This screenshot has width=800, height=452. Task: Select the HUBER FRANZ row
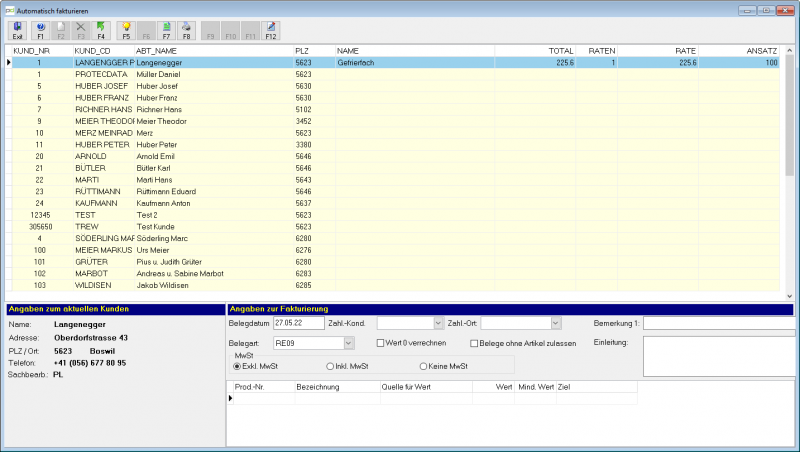(x=395, y=98)
